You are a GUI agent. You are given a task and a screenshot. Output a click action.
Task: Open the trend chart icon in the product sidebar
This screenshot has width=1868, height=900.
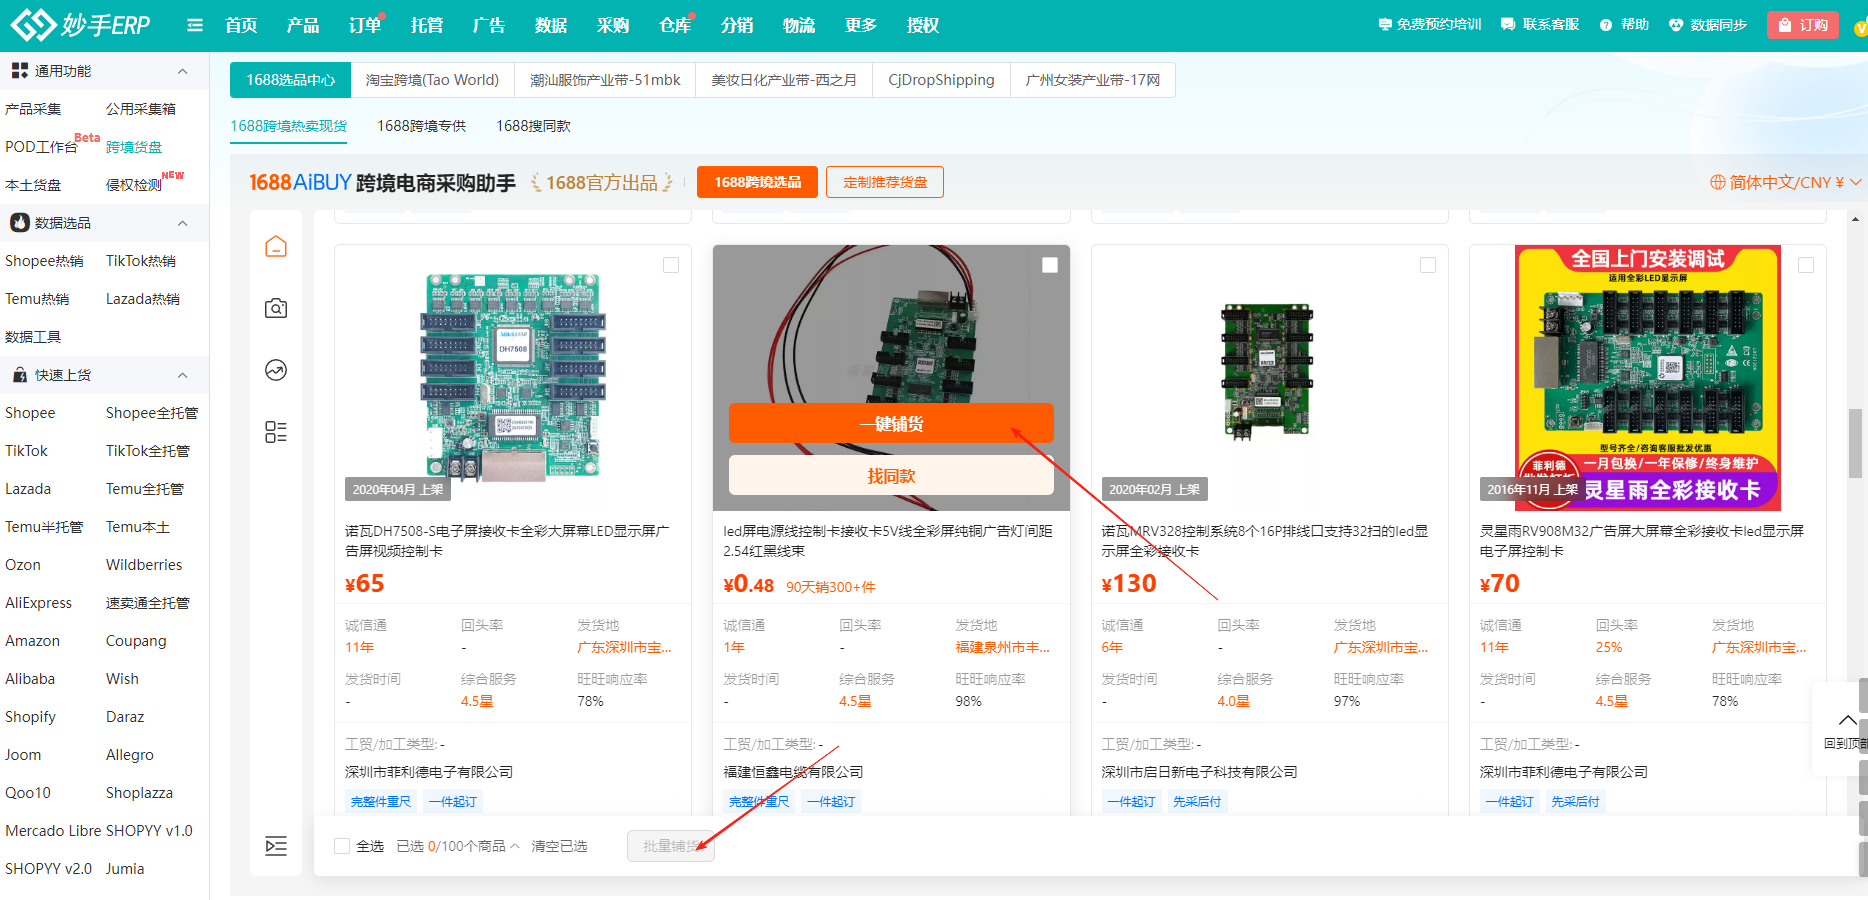click(276, 371)
